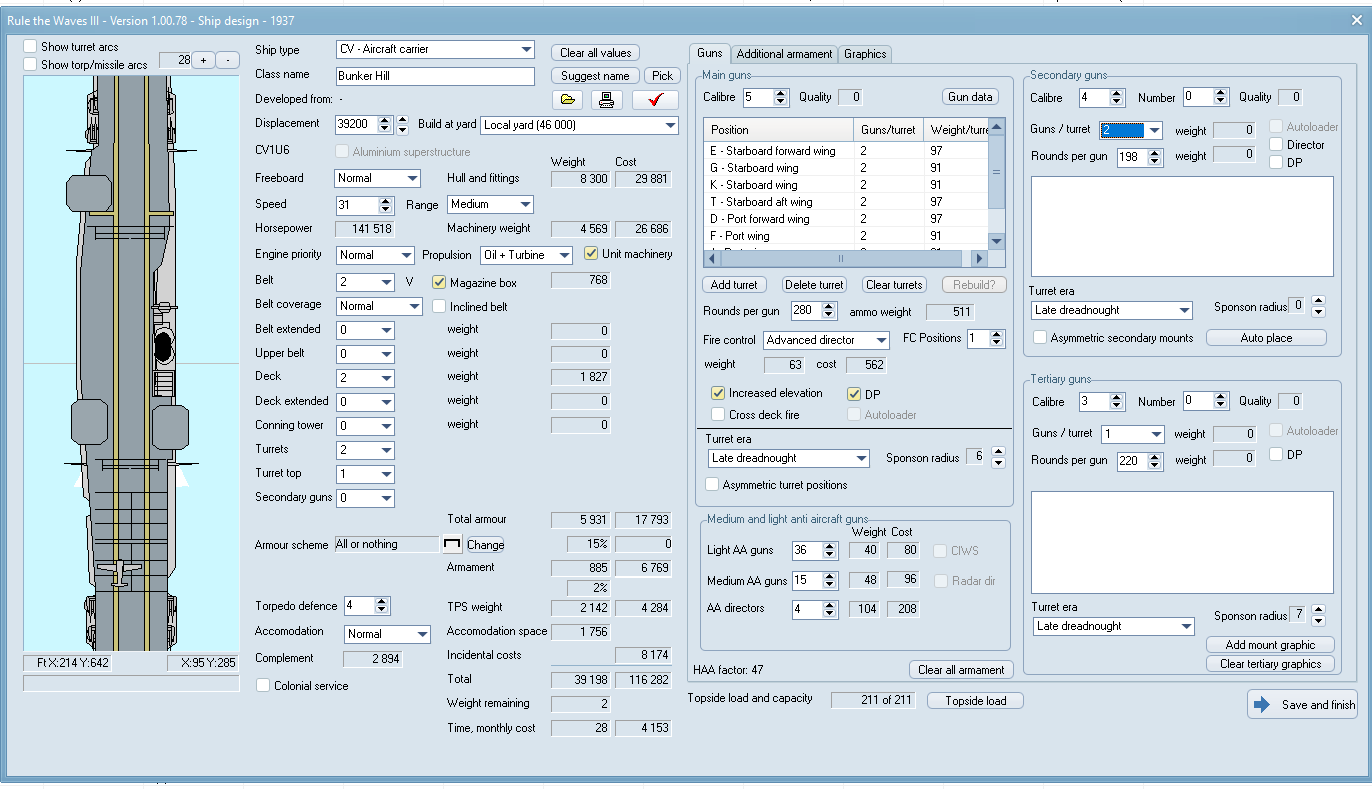The height and width of the screenshot is (789, 1372).
Task: Increase main gun Calibre spinner
Action: [781, 93]
